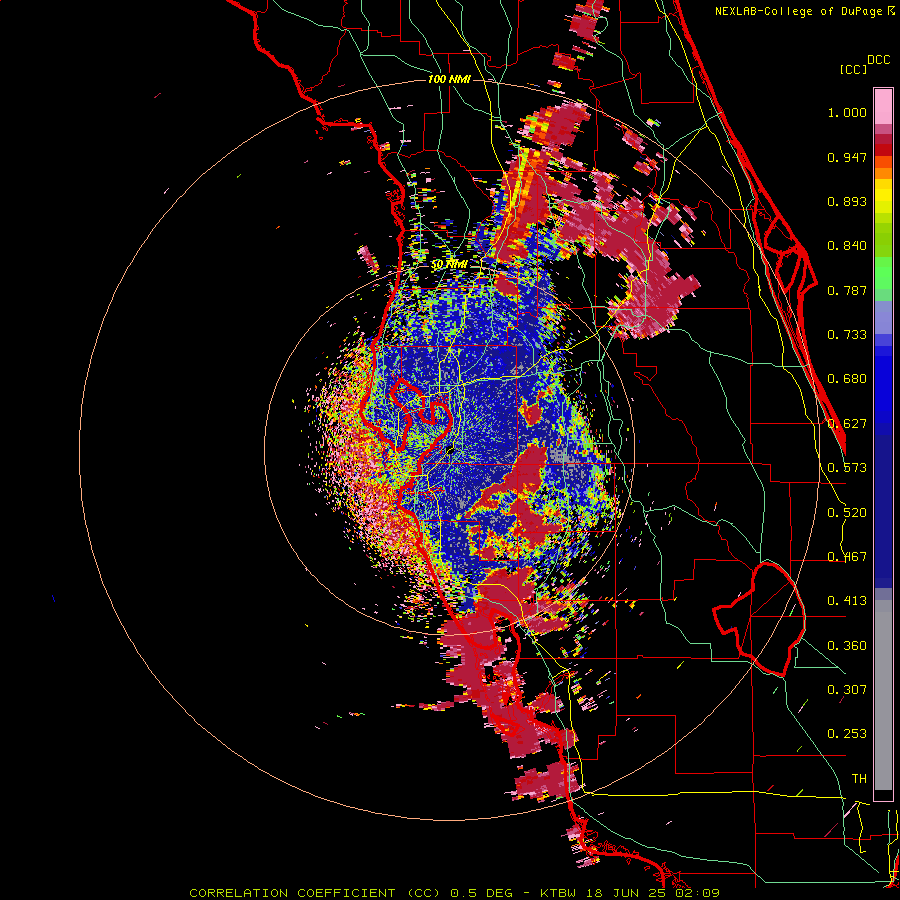Viewport: 900px width, 900px height.
Task: Pick the lavender band of the color scale
Action: 883,317
